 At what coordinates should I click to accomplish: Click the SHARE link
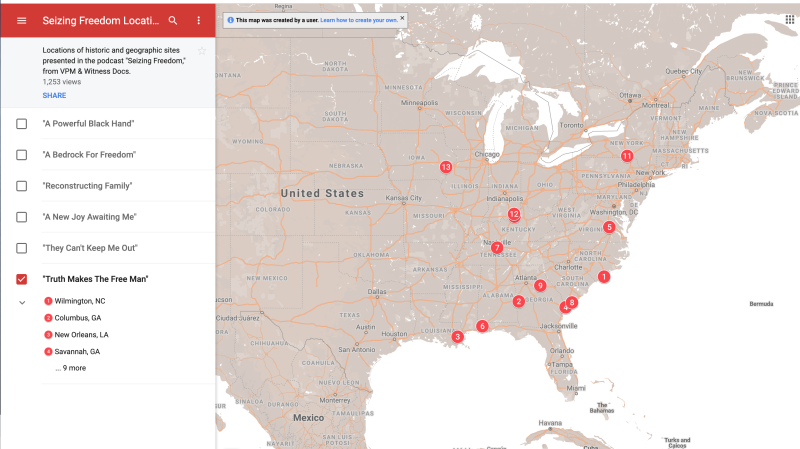pos(55,95)
